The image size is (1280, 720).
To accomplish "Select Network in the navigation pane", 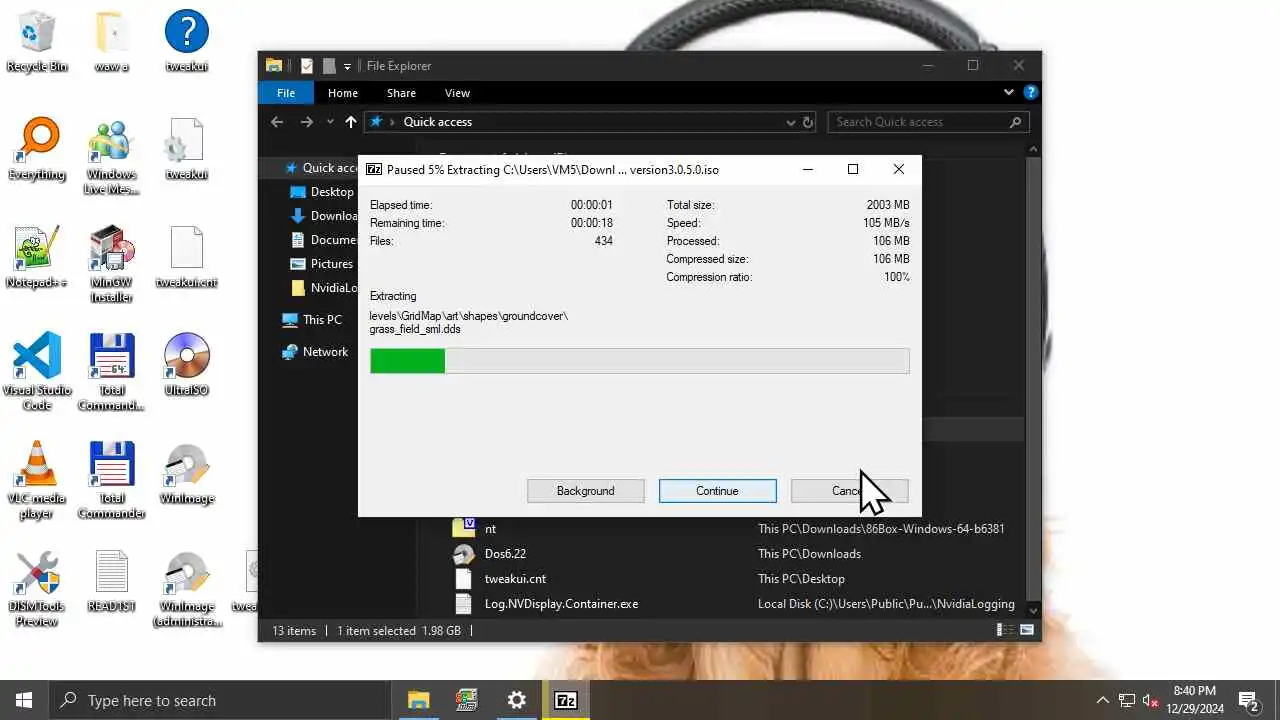I will tap(316, 352).
